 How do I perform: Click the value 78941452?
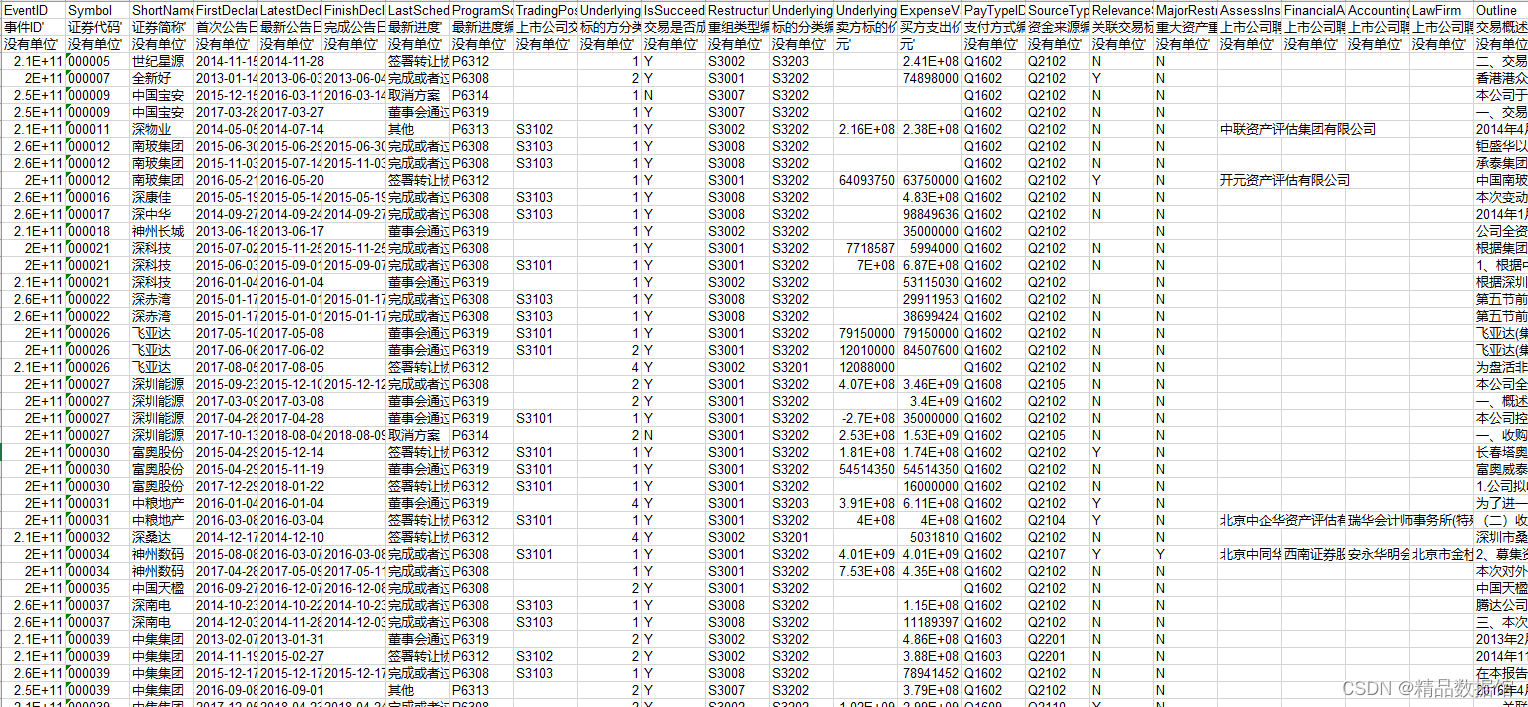929,673
